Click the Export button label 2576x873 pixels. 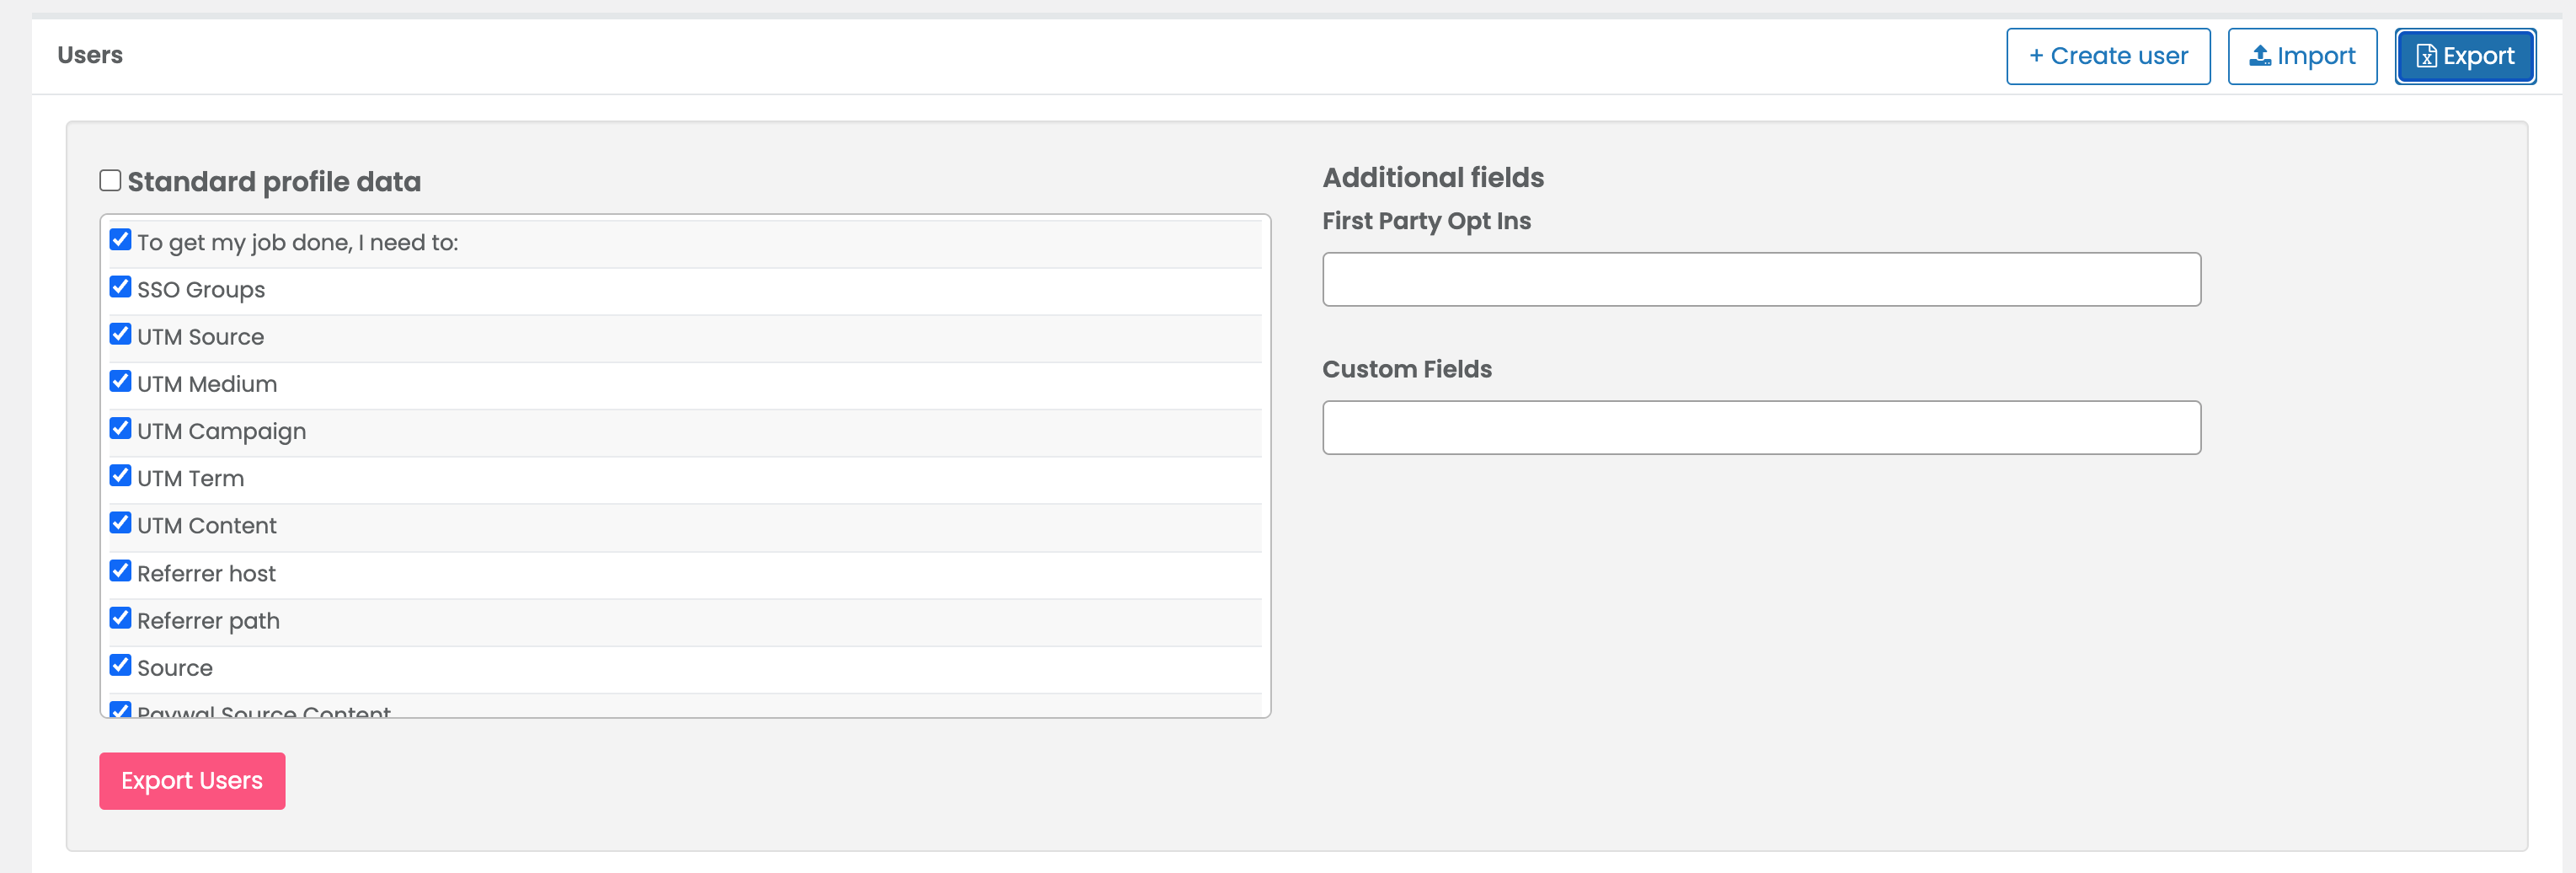2478,56
